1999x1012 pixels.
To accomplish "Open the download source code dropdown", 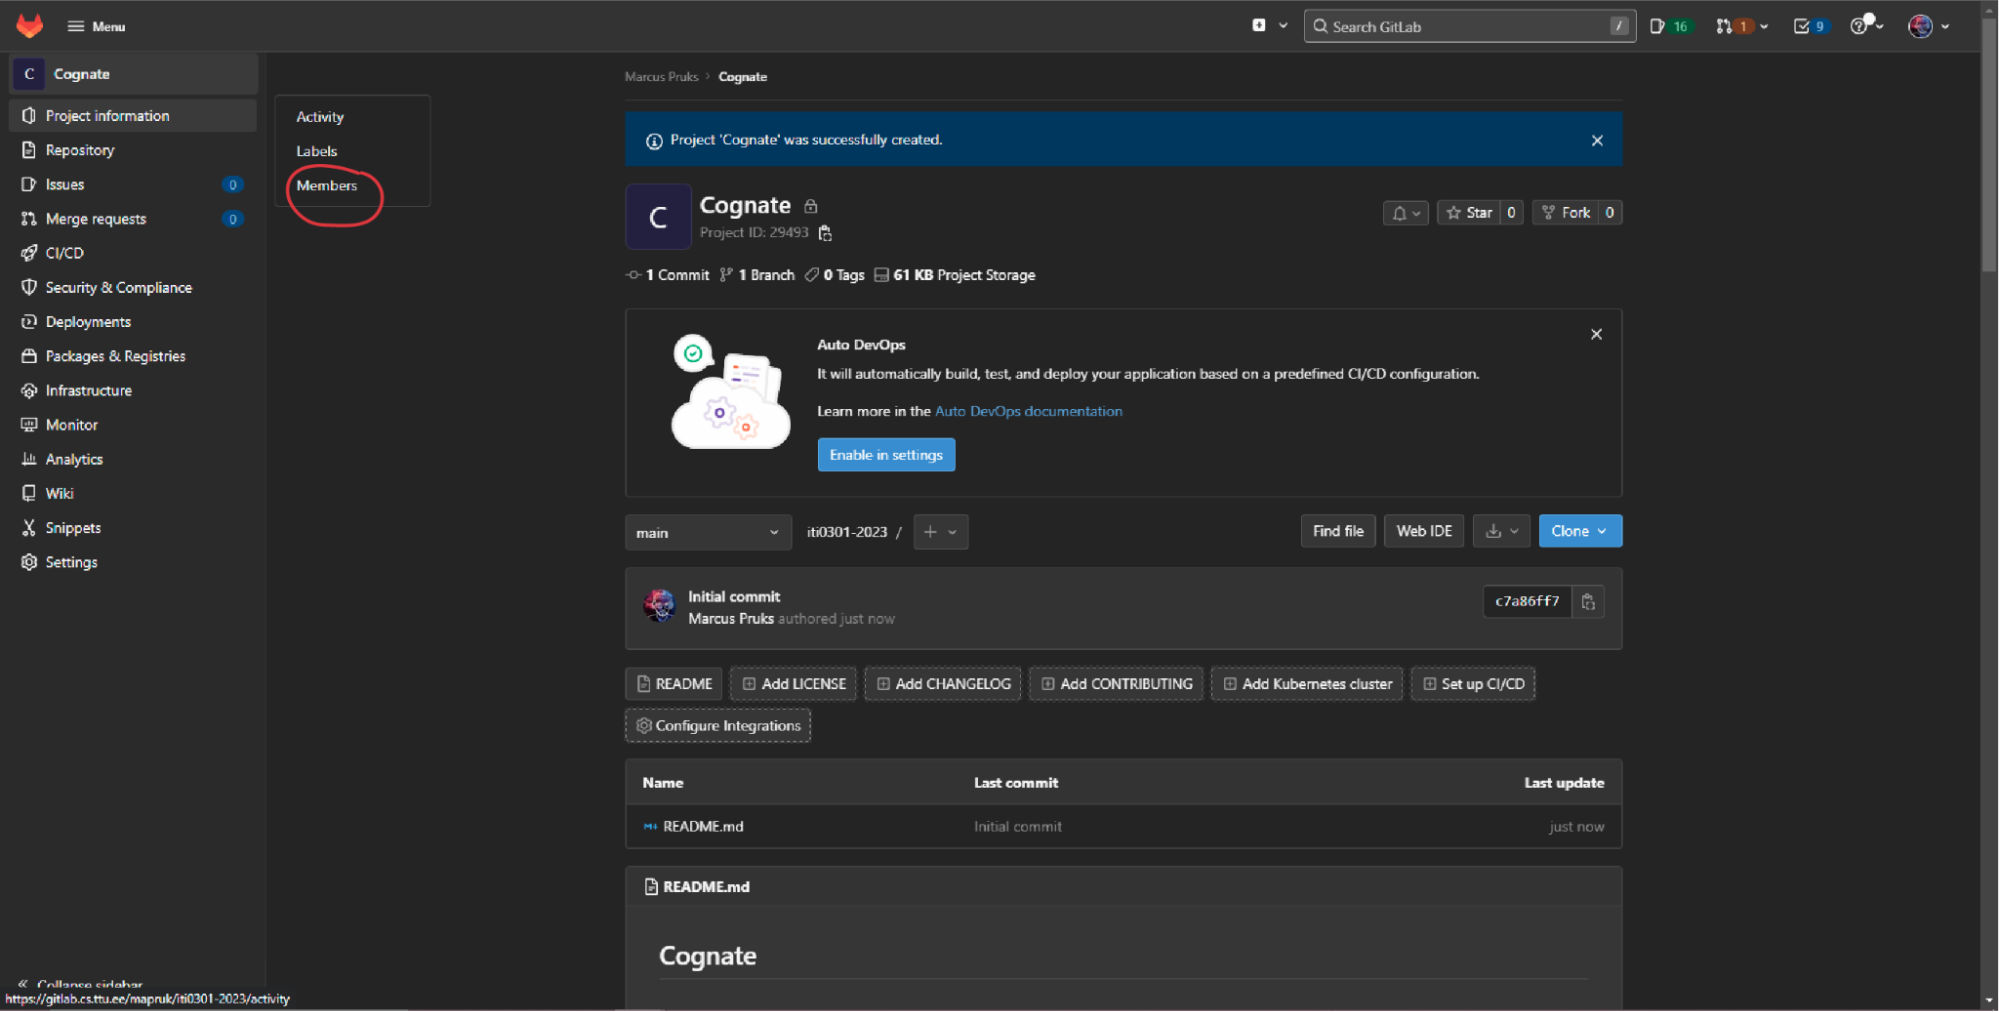I will click(x=1502, y=531).
